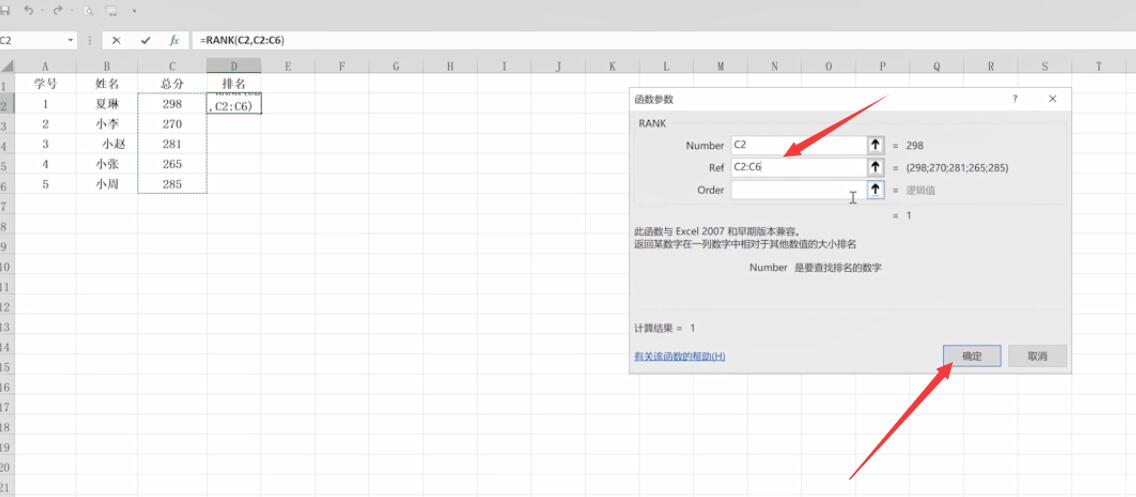Image resolution: width=1136 pixels, height=497 pixels.
Task: Collapse dialog via the Order field range selector
Action: (x=875, y=190)
